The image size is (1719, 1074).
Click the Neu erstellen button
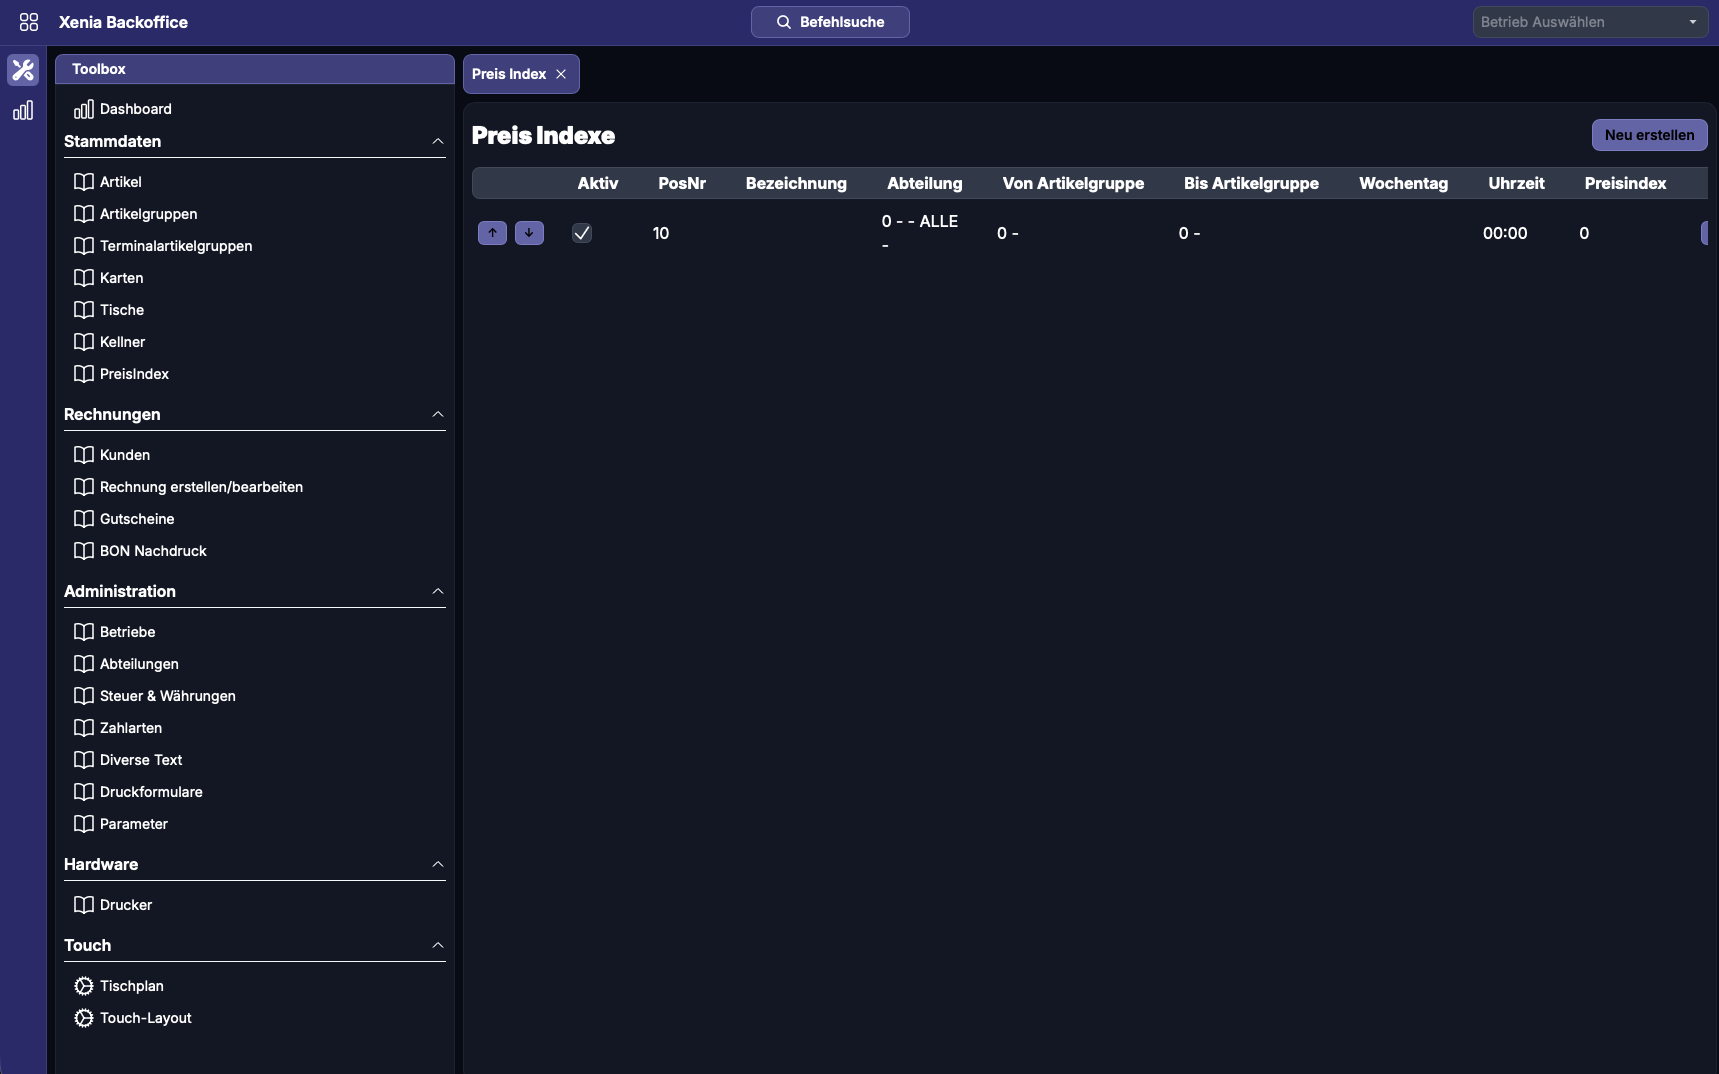coord(1649,135)
